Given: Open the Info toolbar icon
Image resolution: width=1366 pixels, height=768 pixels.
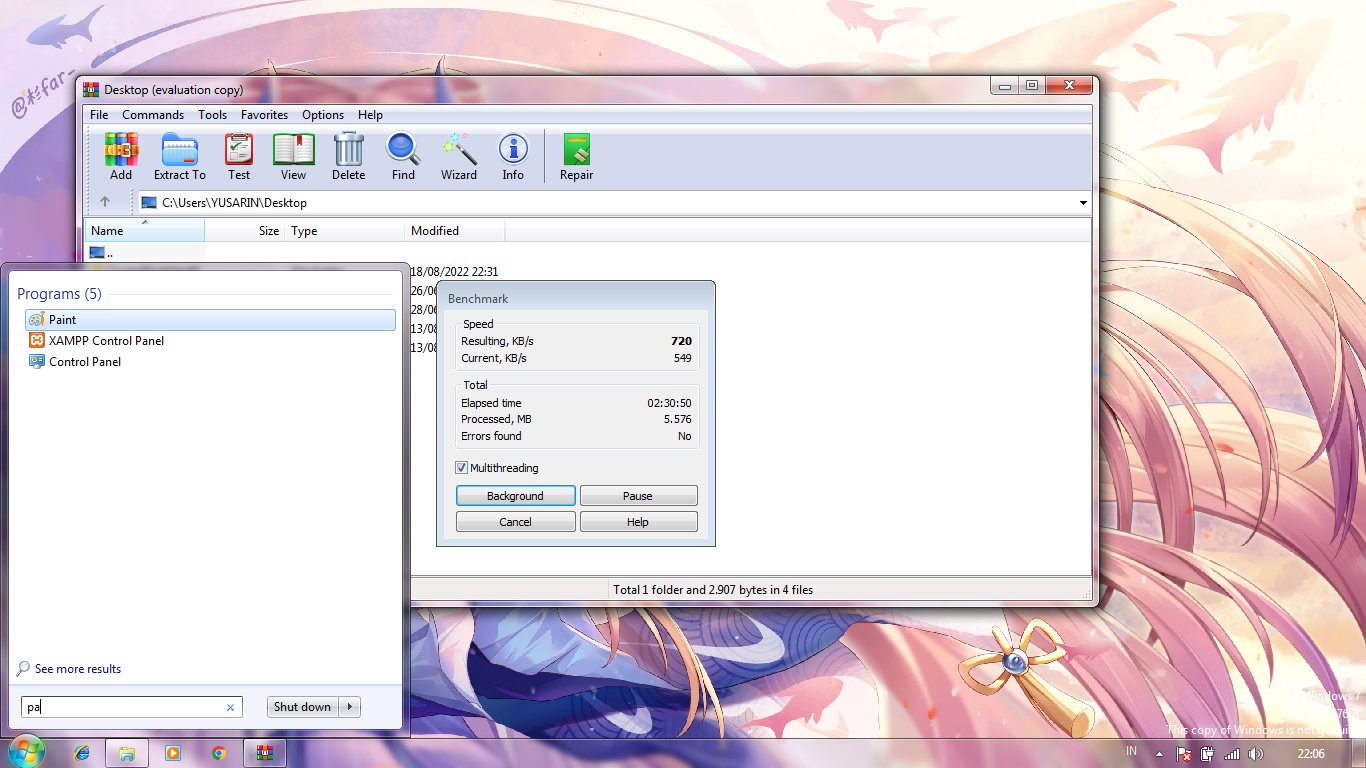Looking at the screenshot, I should coord(513,157).
